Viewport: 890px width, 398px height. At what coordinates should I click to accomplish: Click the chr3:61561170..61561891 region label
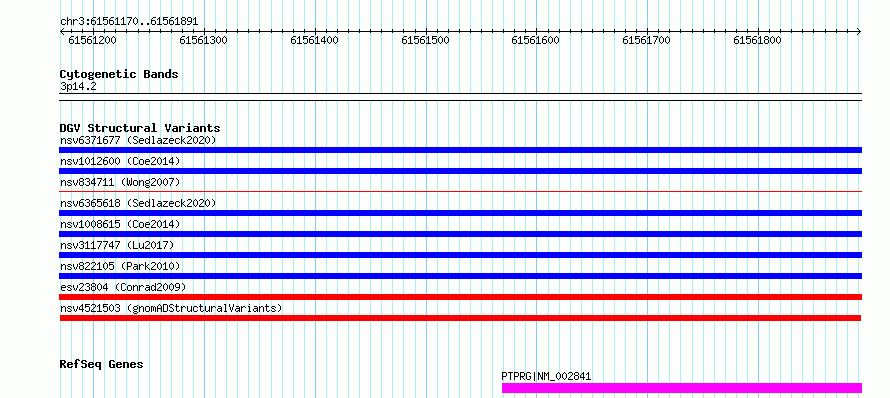129,22
